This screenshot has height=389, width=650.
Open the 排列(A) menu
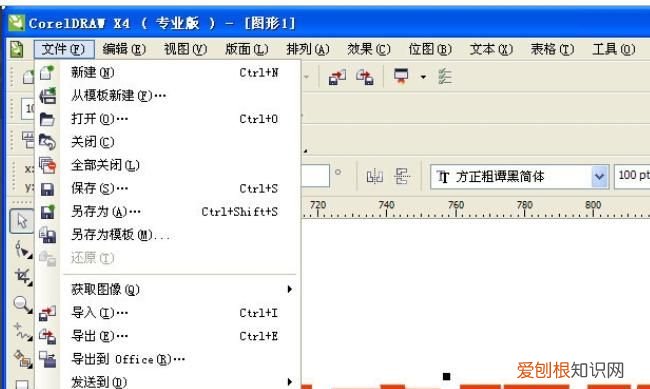pyautogui.click(x=308, y=49)
